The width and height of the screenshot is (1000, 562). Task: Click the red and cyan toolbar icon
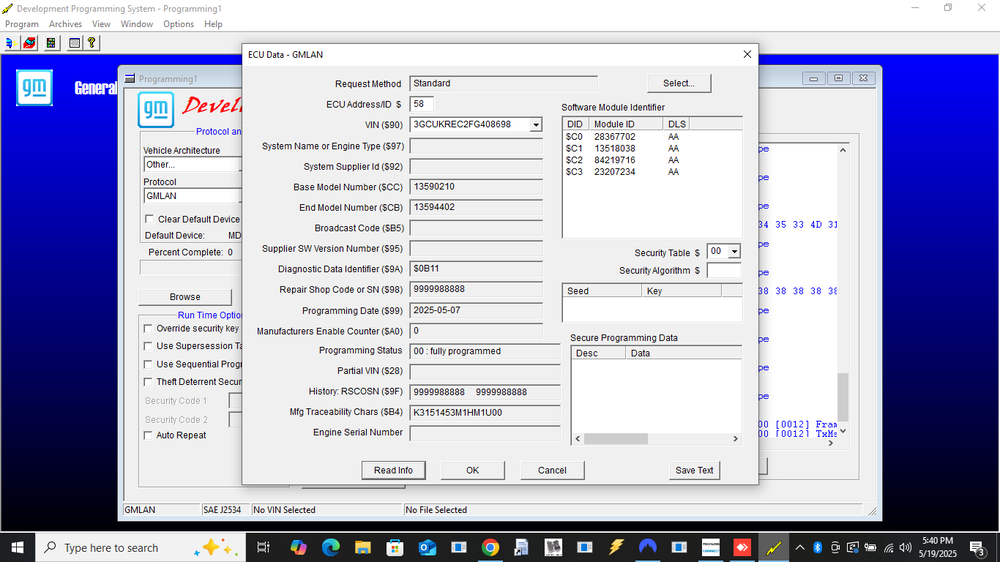[29, 43]
